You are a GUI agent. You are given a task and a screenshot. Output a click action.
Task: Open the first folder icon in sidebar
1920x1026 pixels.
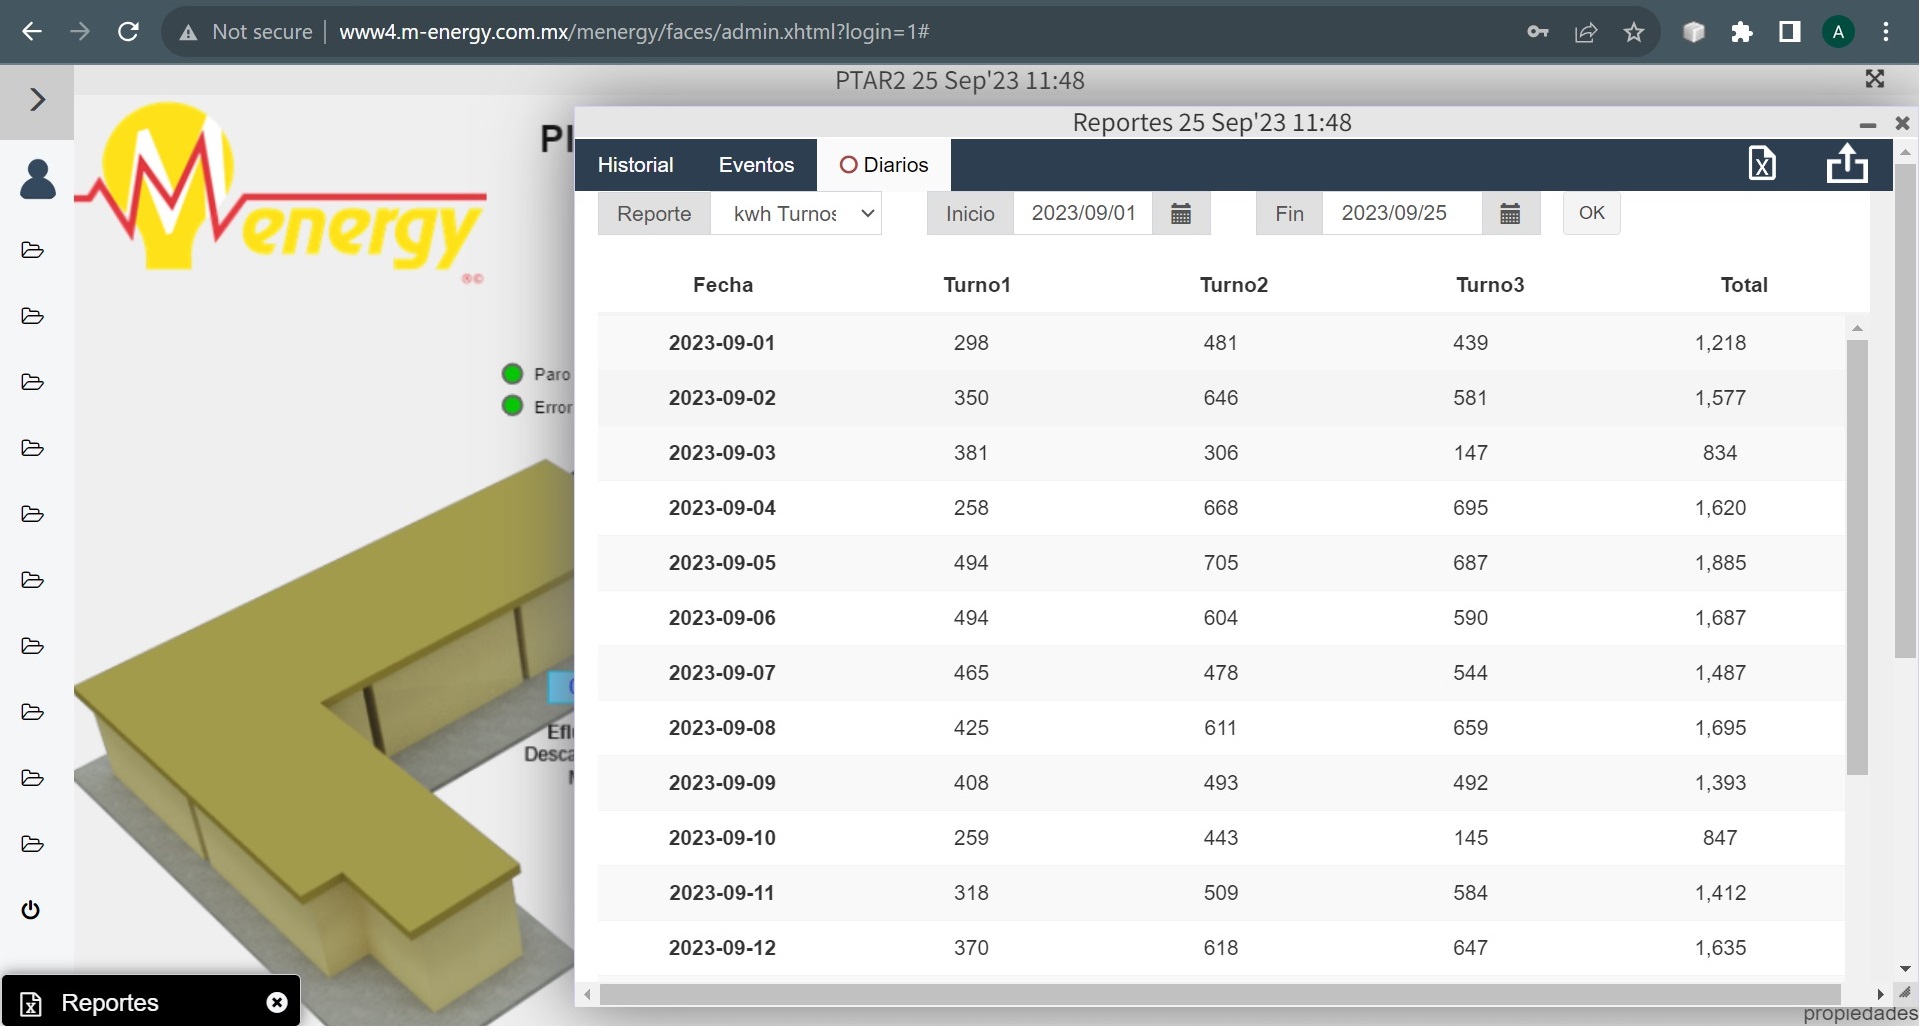[x=32, y=250]
